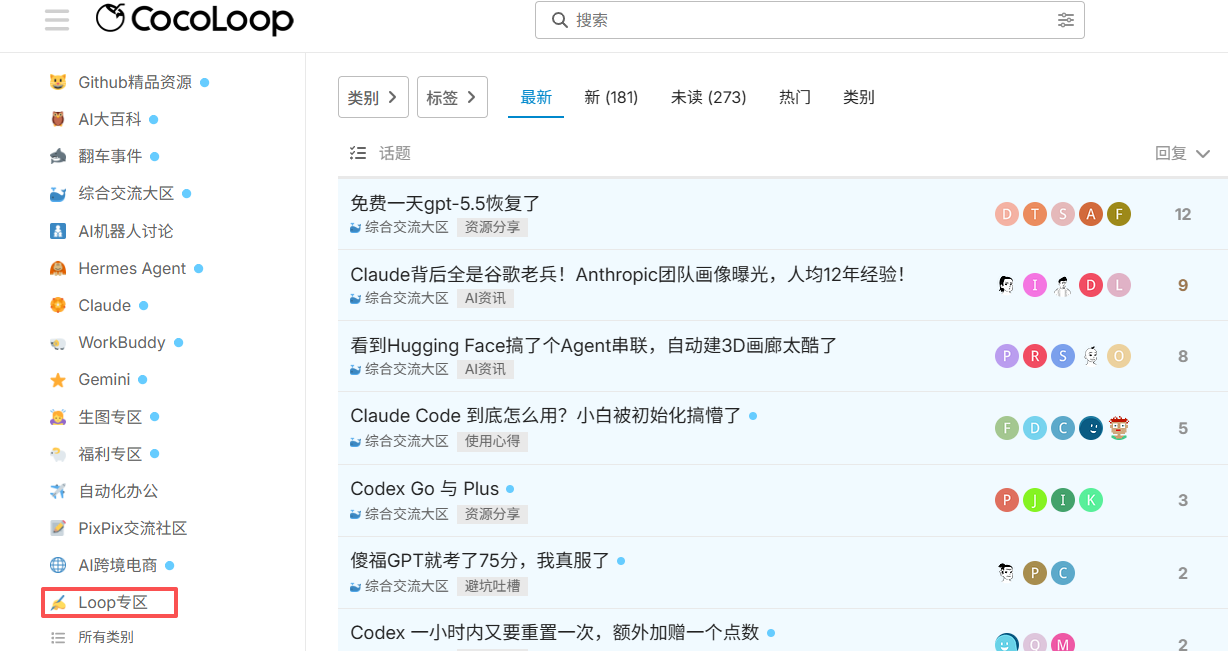The image size is (1228, 651).
Task: Click 避坑吐槽 tag on 傻福GPT topic
Action: [x=492, y=586]
